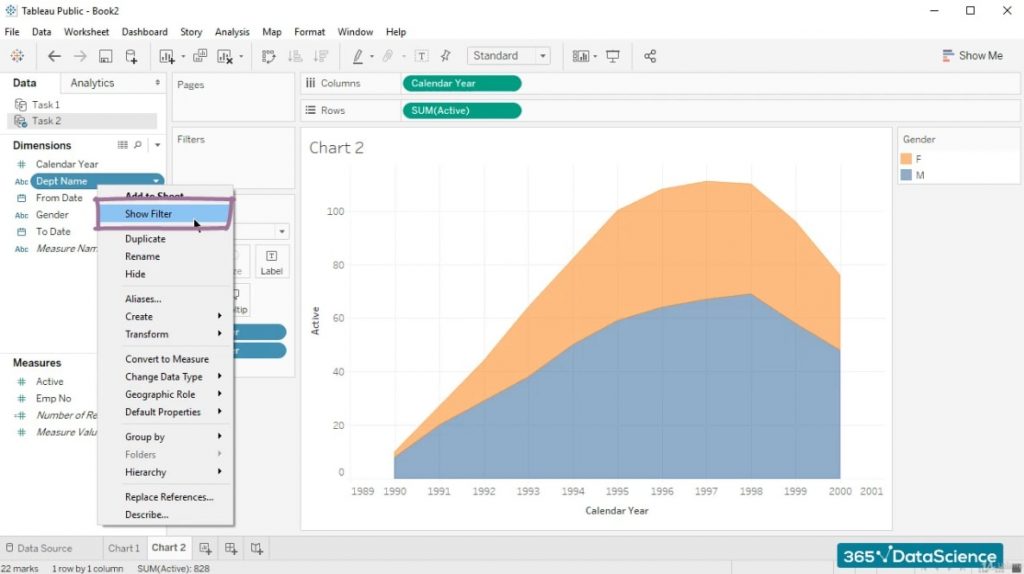Click the Presentation Mode icon

pyautogui.click(x=613, y=56)
